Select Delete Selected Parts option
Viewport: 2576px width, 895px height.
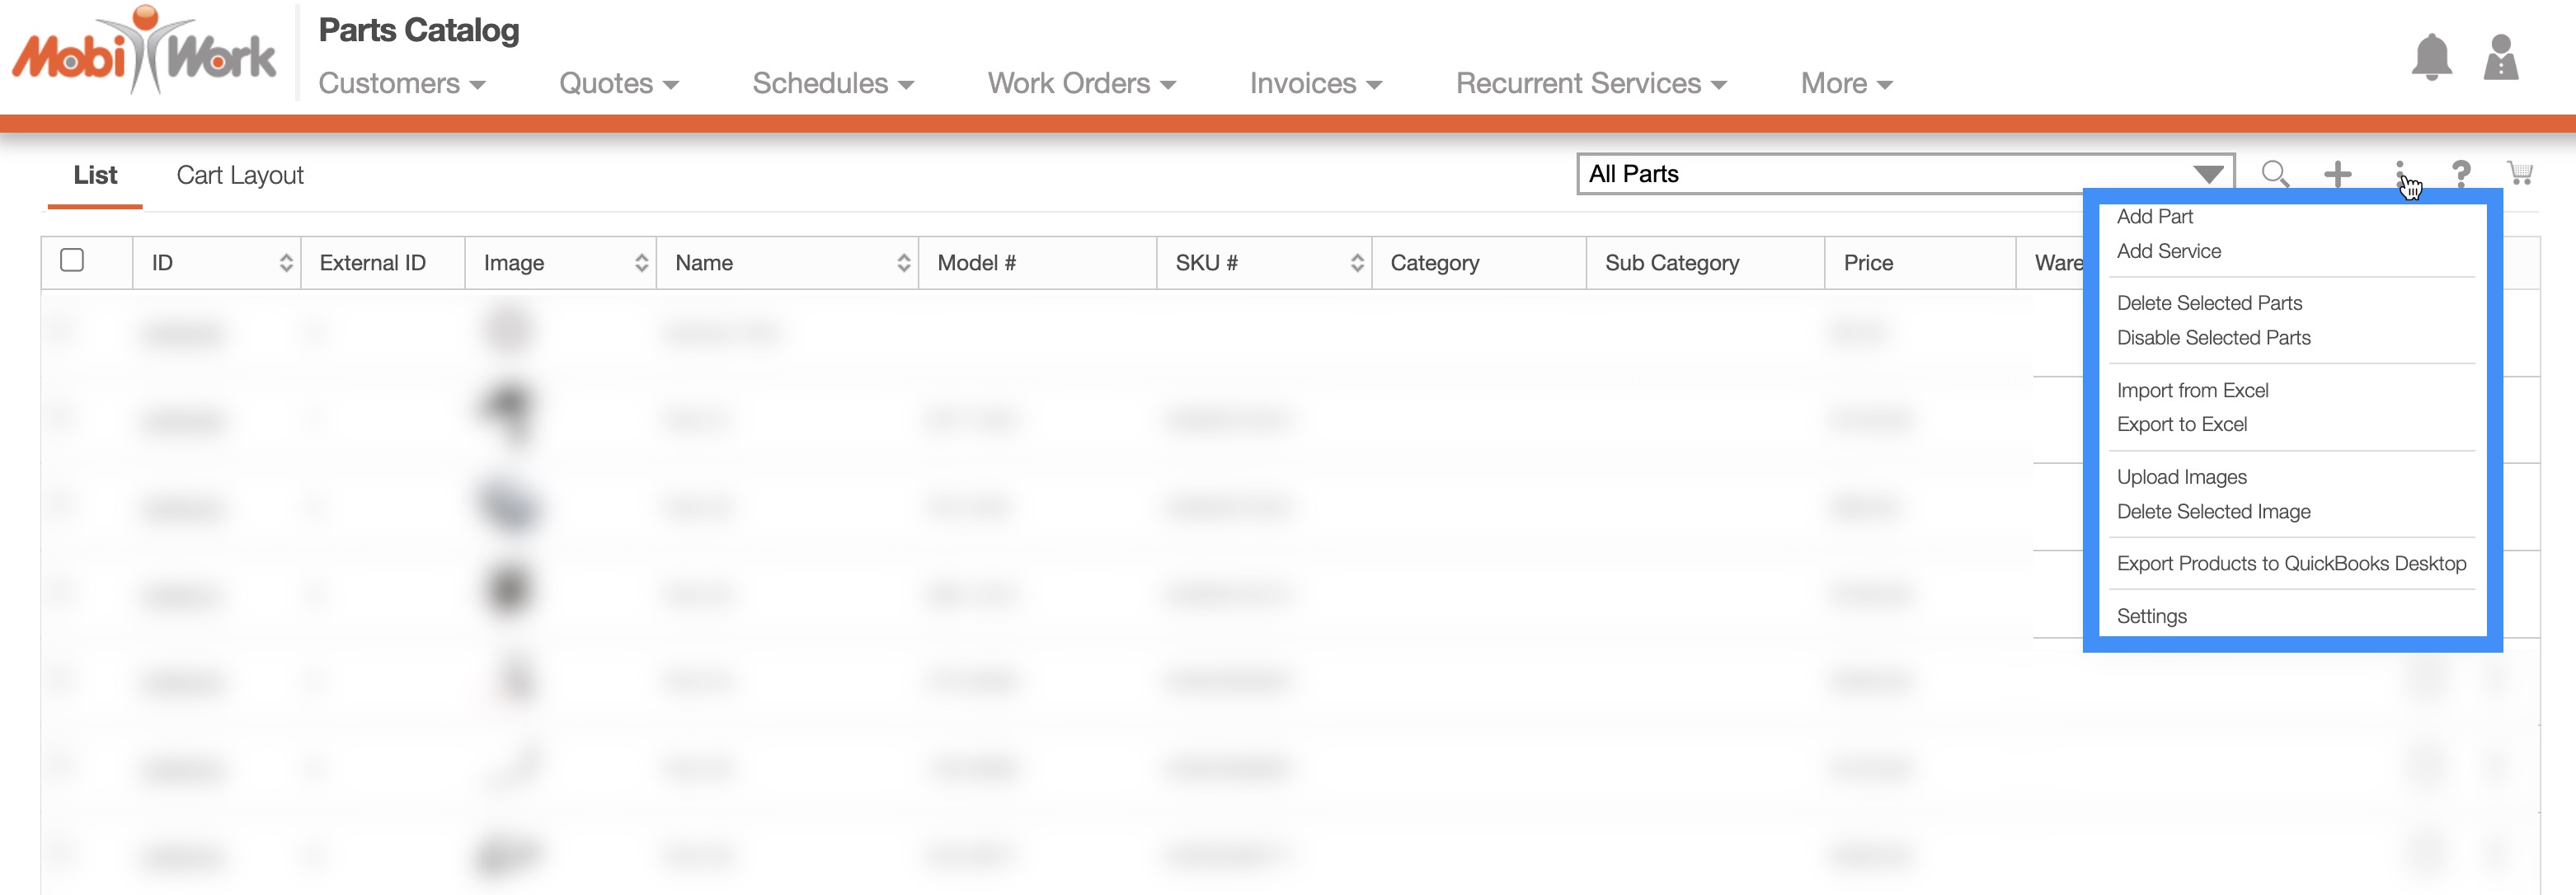pos(2209,303)
